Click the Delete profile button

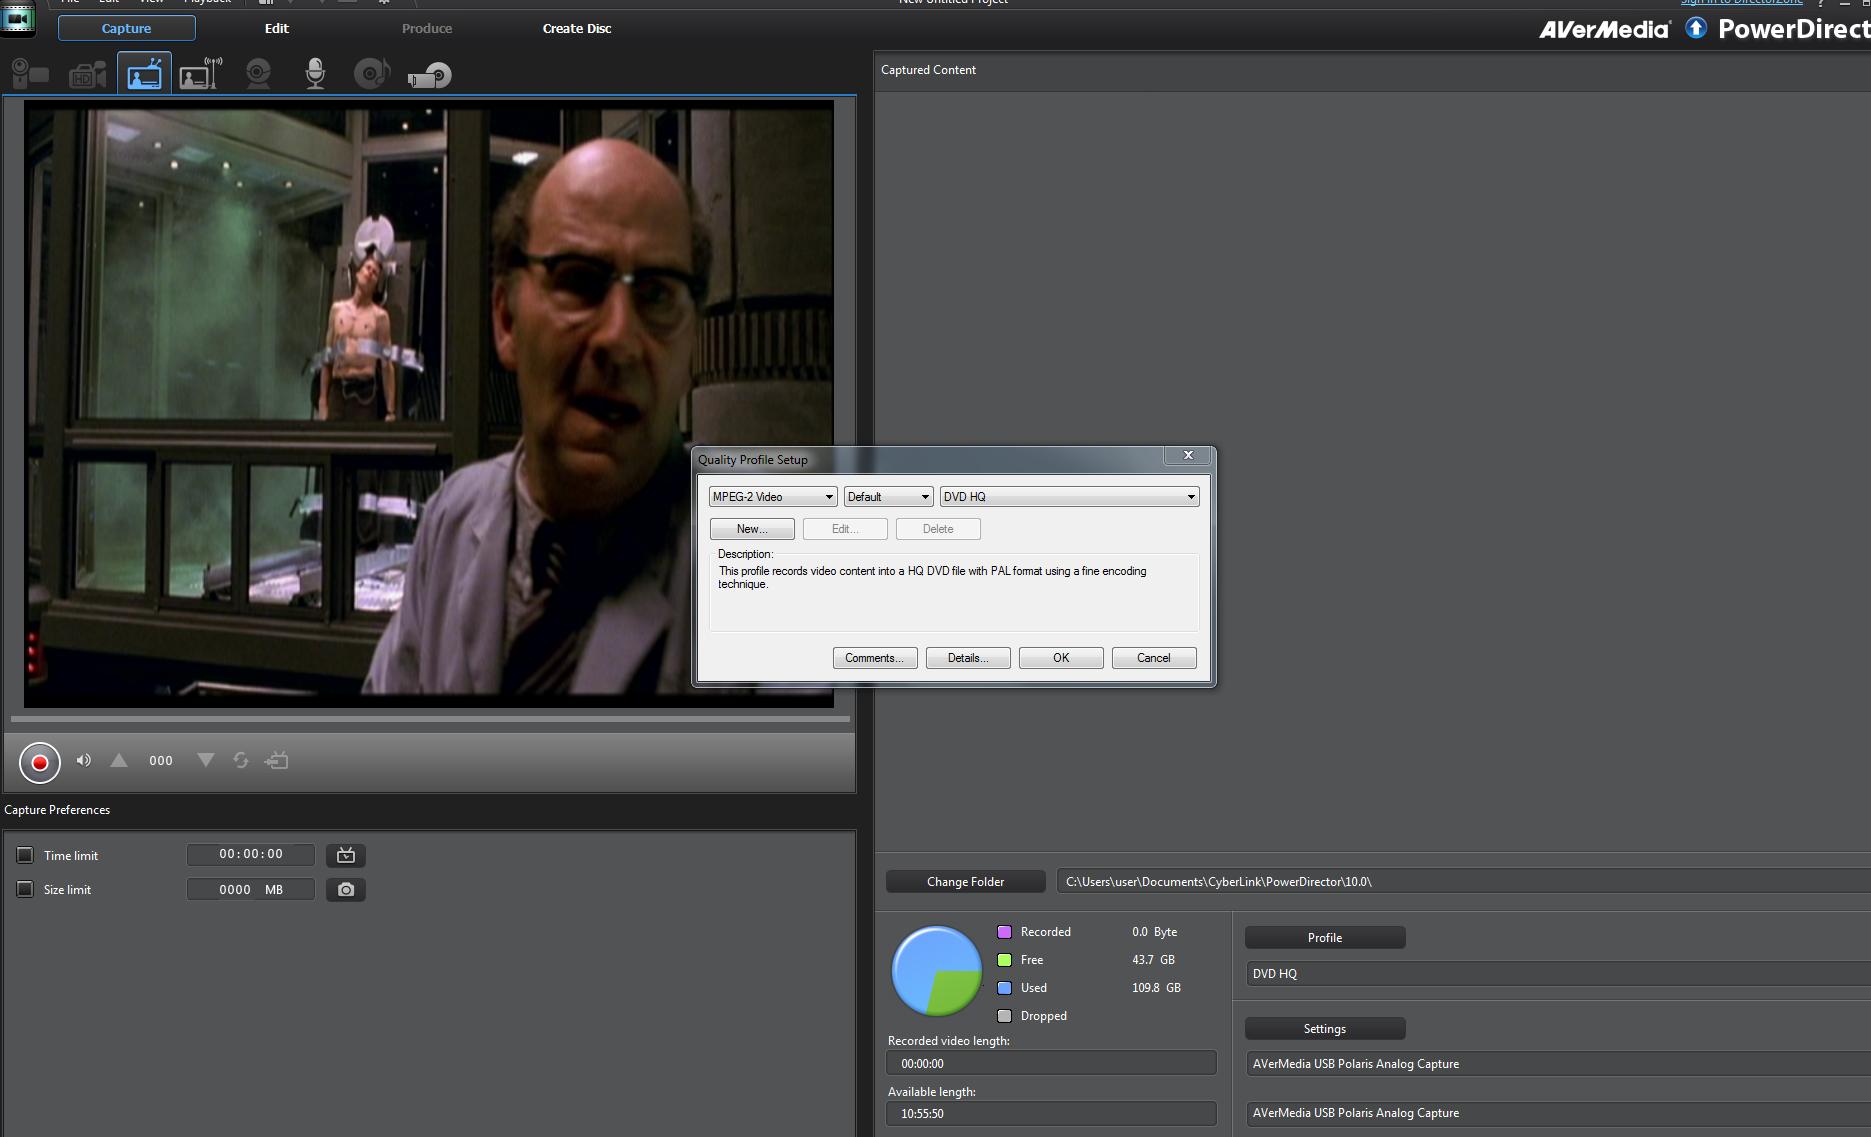pyautogui.click(x=938, y=529)
